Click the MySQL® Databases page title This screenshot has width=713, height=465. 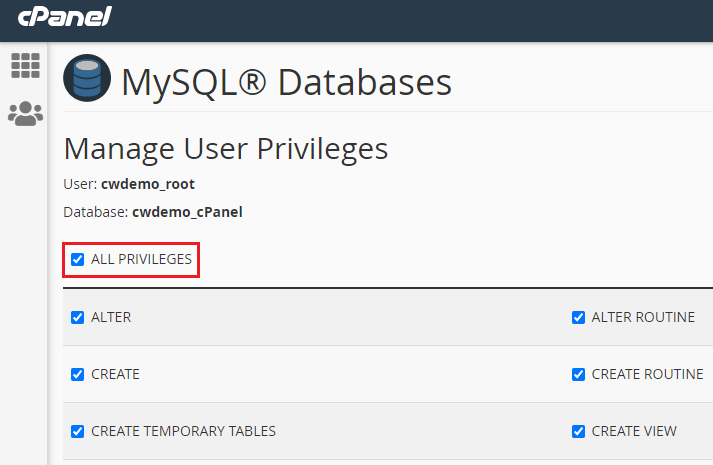286,82
